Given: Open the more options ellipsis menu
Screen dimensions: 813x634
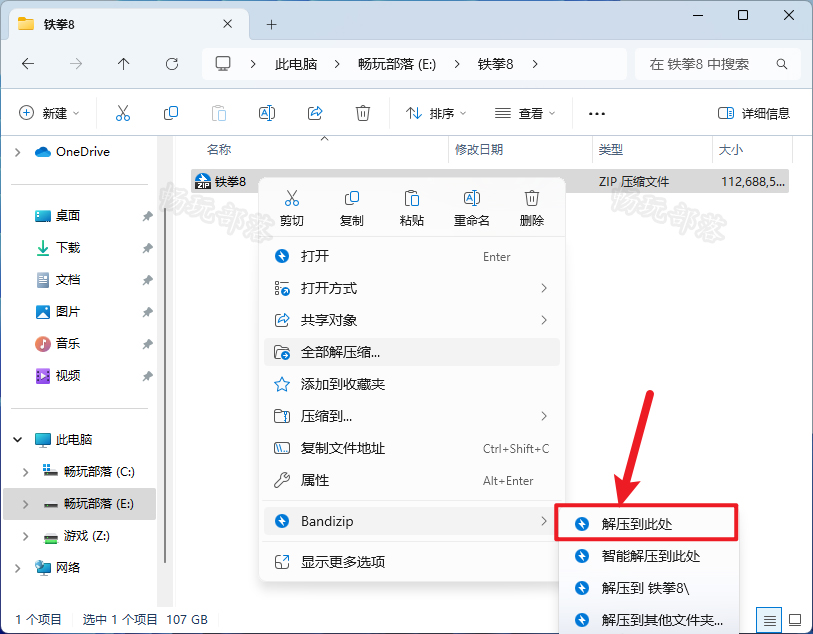Looking at the screenshot, I should 597,114.
